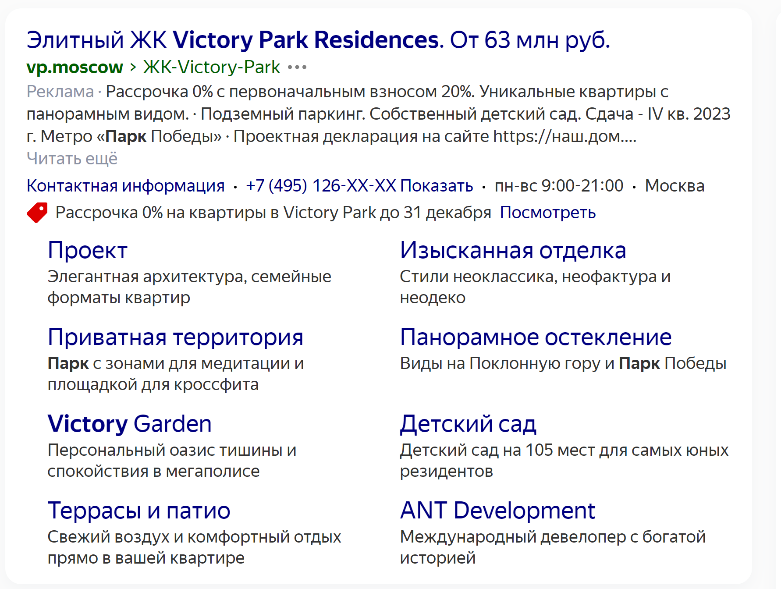
Task: Open the ANT Development sitelink
Action: click(498, 511)
